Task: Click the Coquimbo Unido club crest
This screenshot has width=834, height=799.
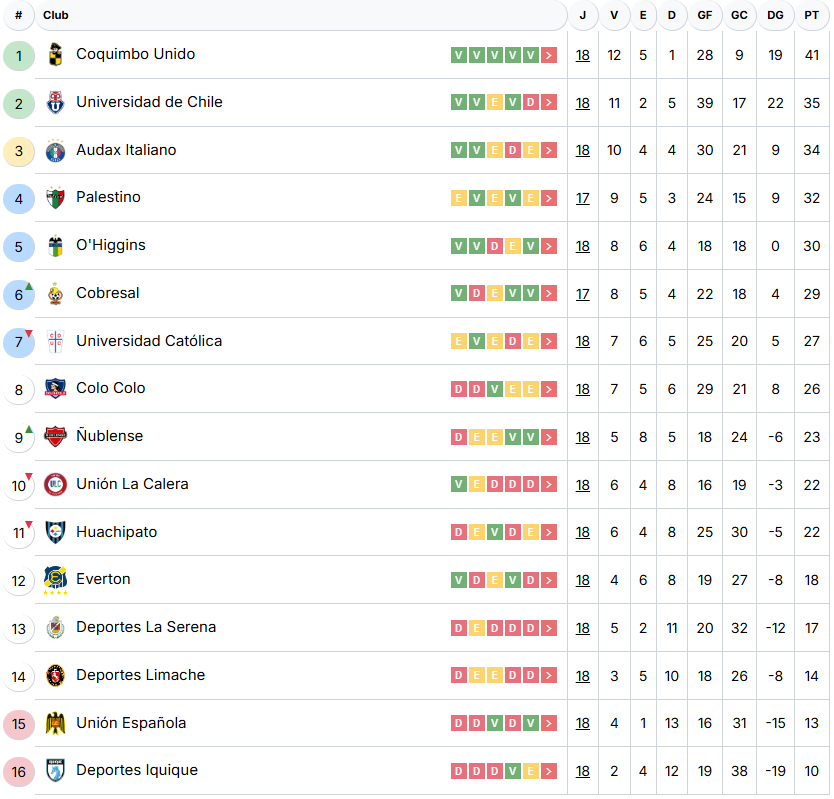Action: click(56, 55)
